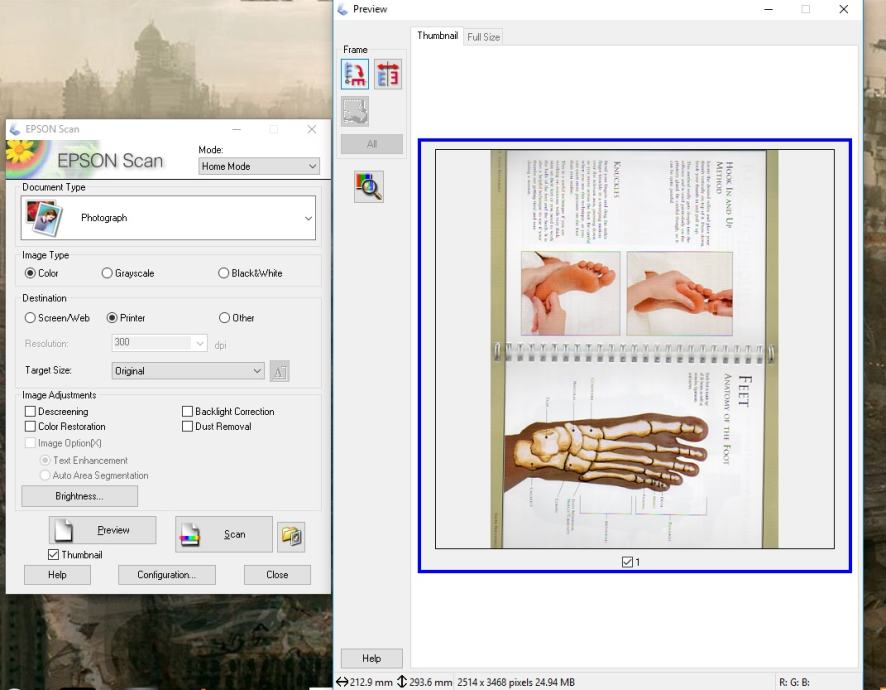
Task: Open the Target Size Original dropdown
Action: click(x=188, y=371)
